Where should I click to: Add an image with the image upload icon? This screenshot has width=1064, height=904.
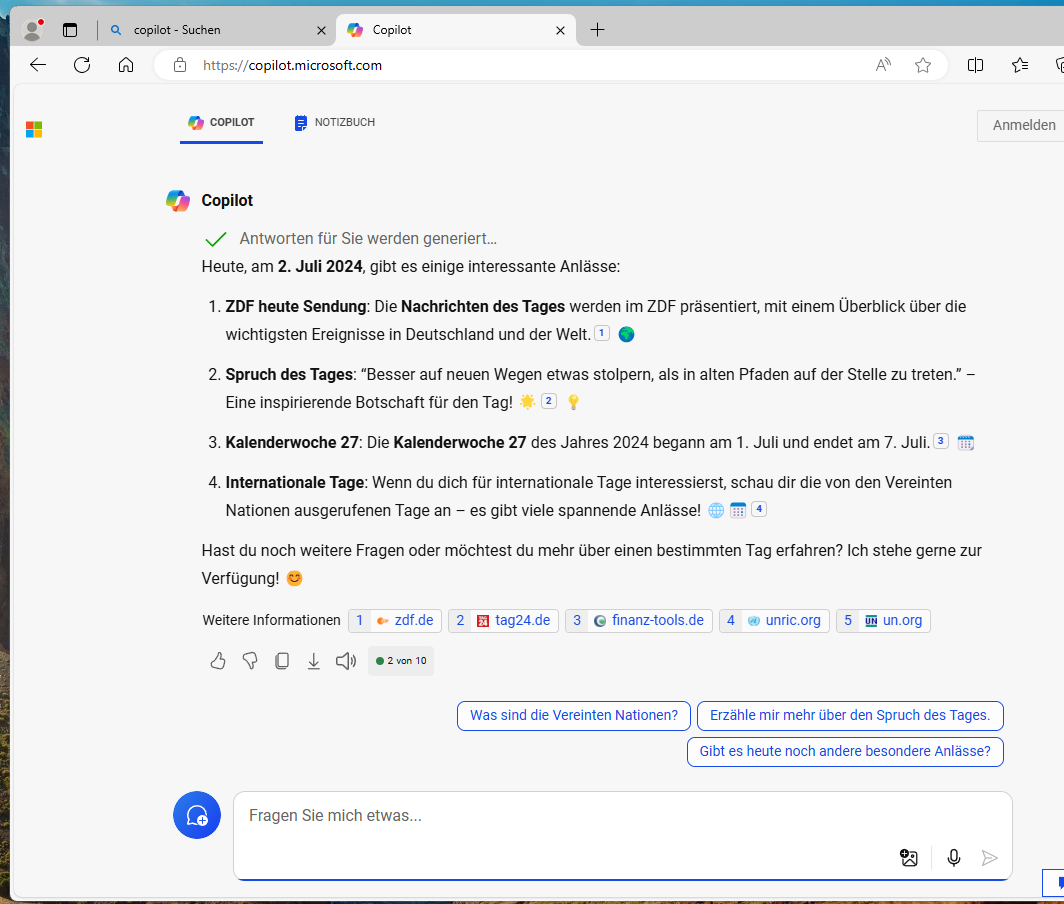coord(909,858)
